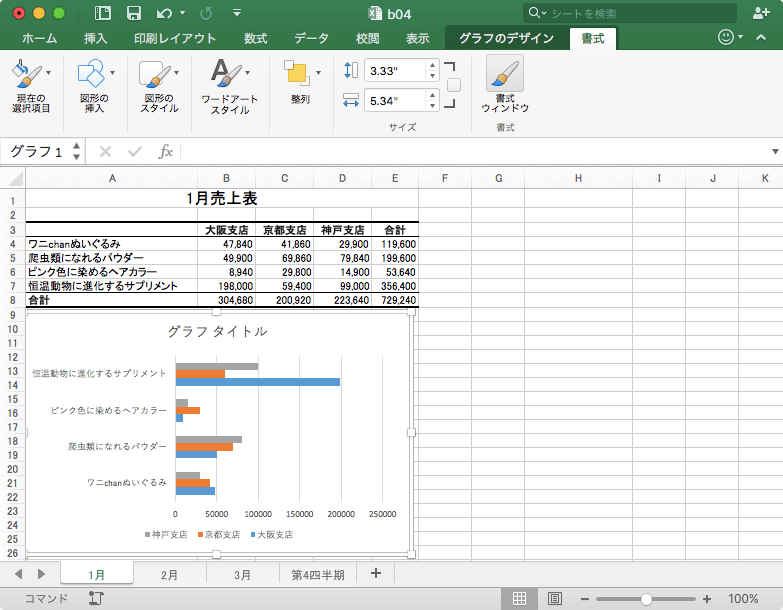Open the quick access toolbar customize menu
Image resolution: width=783 pixels, height=610 pixels.
click(x=237, y=13)
